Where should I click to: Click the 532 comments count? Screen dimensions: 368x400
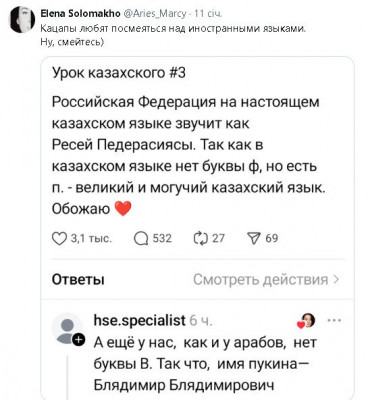tap(162, 239)
